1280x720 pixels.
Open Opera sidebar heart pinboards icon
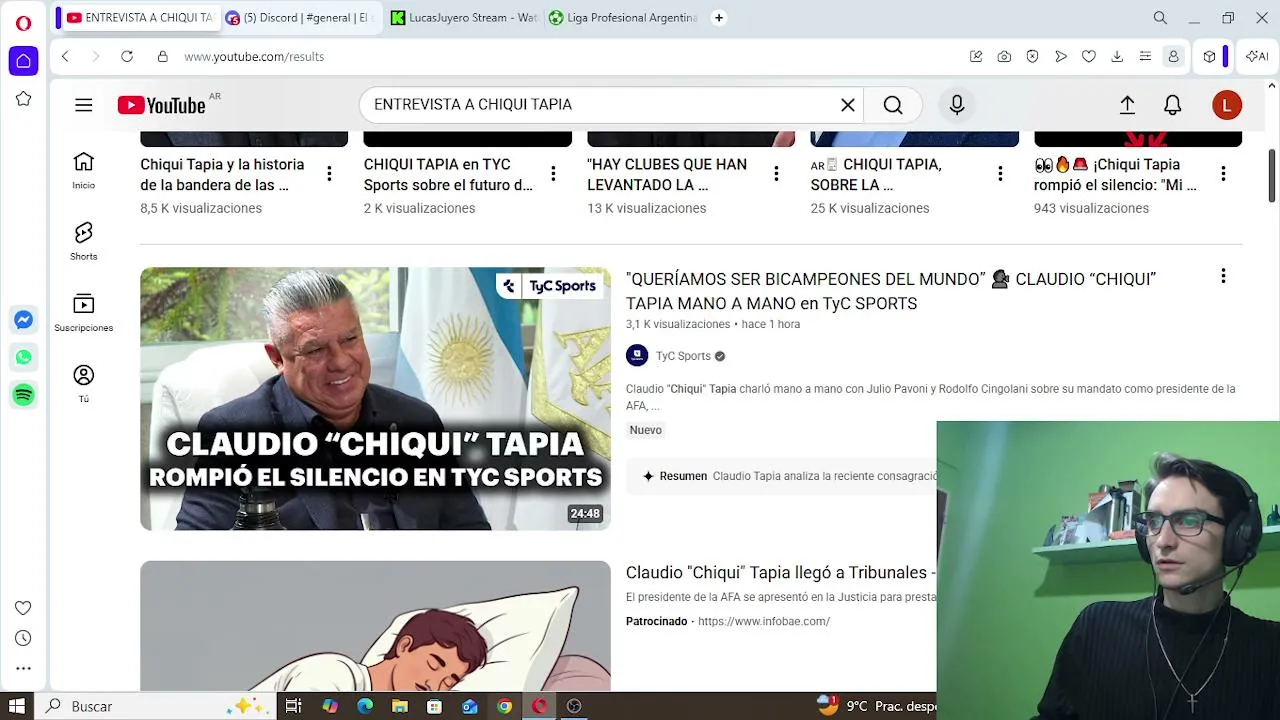[24, 608]
